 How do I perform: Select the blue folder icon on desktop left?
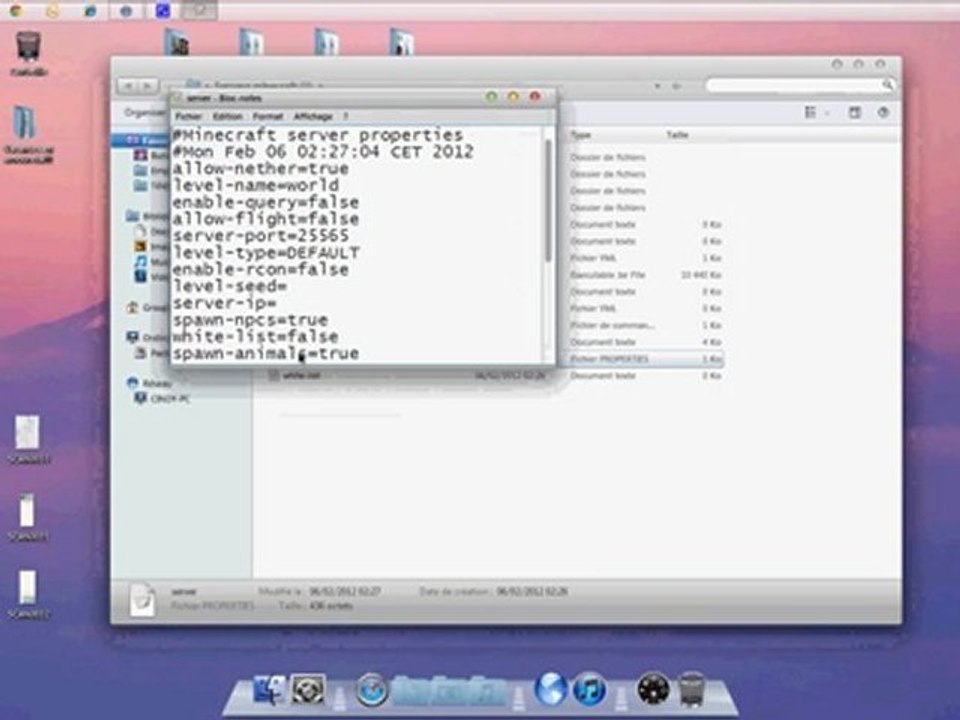coord(26,124)
